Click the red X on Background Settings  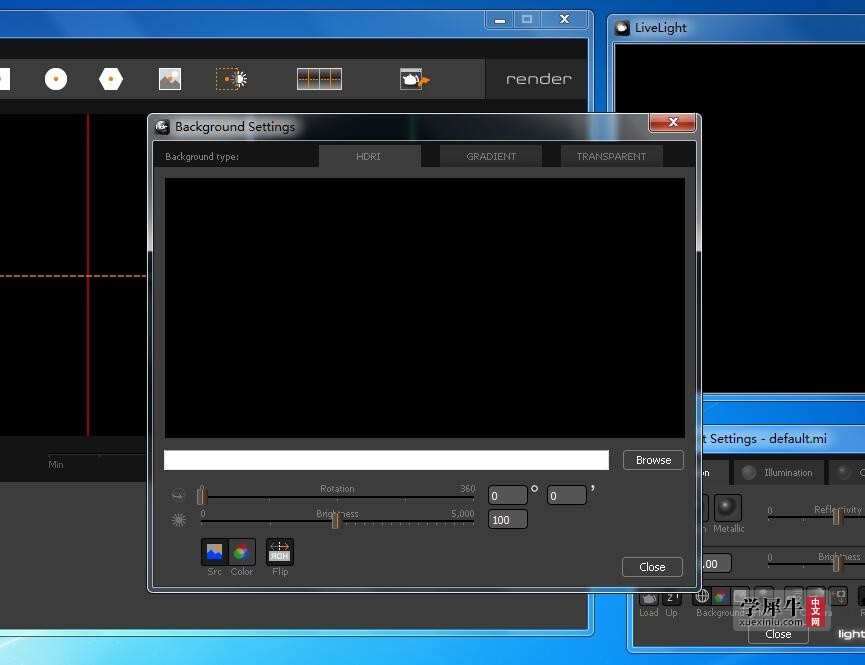pos(672,122)
